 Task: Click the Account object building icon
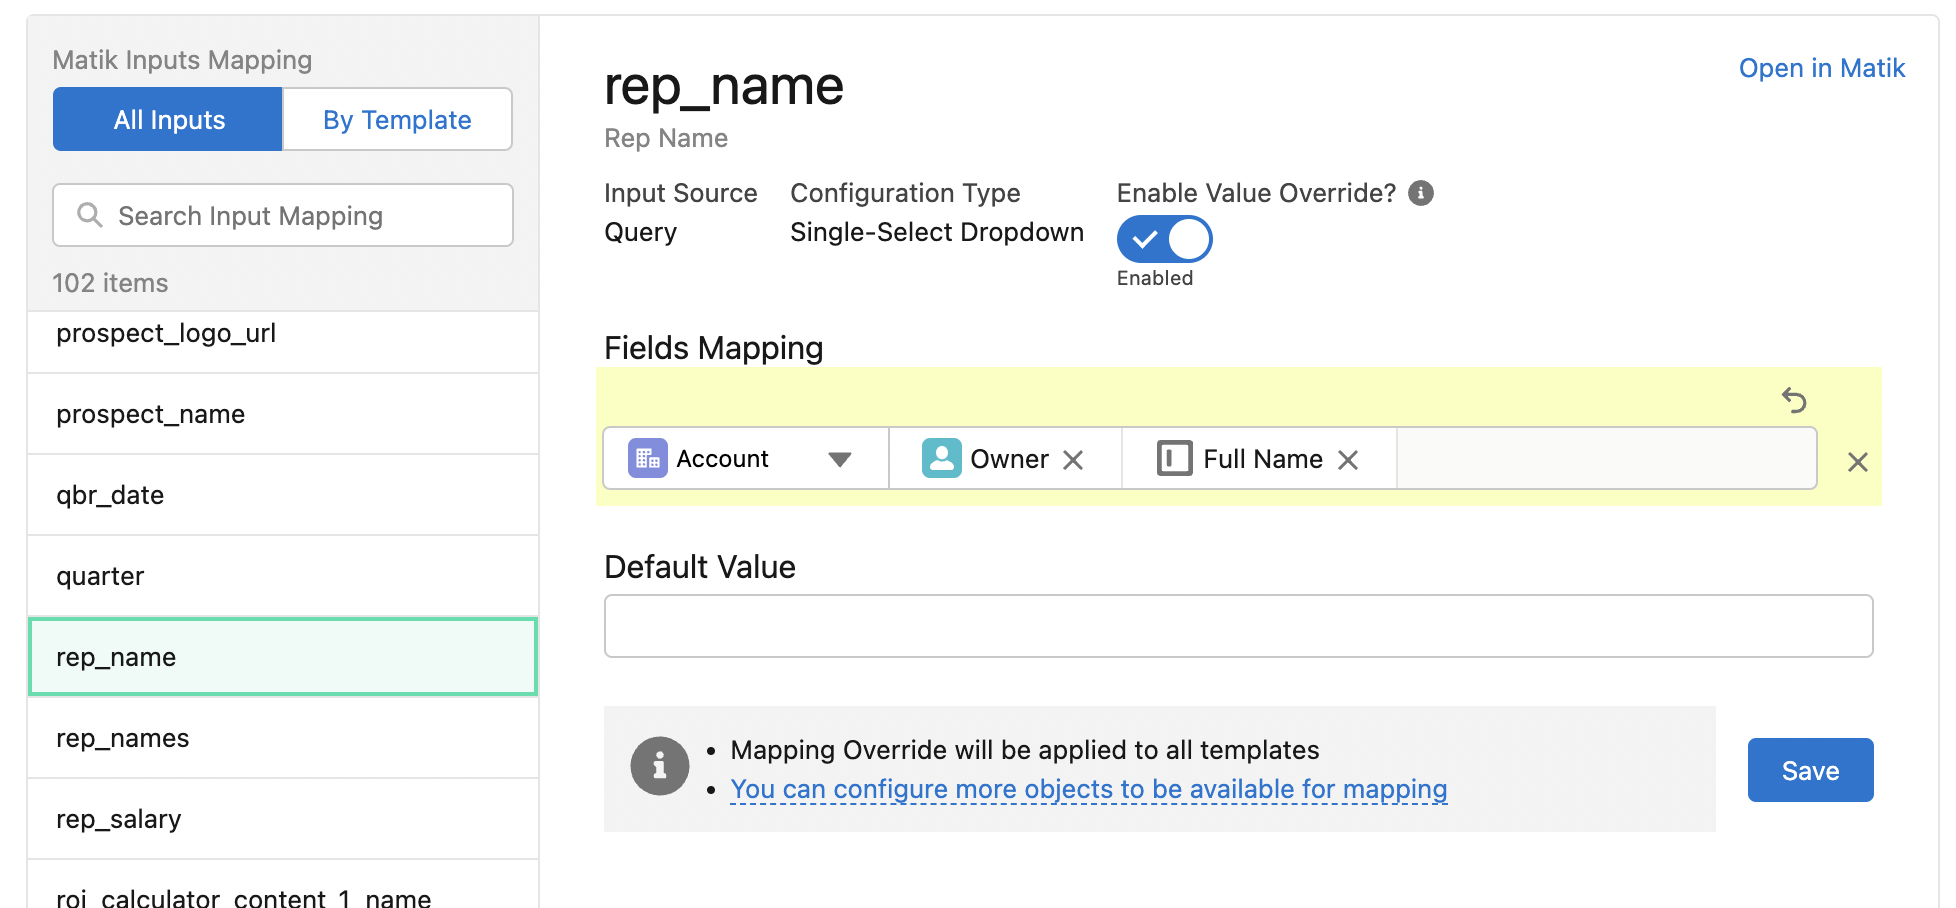coord(648,459)
